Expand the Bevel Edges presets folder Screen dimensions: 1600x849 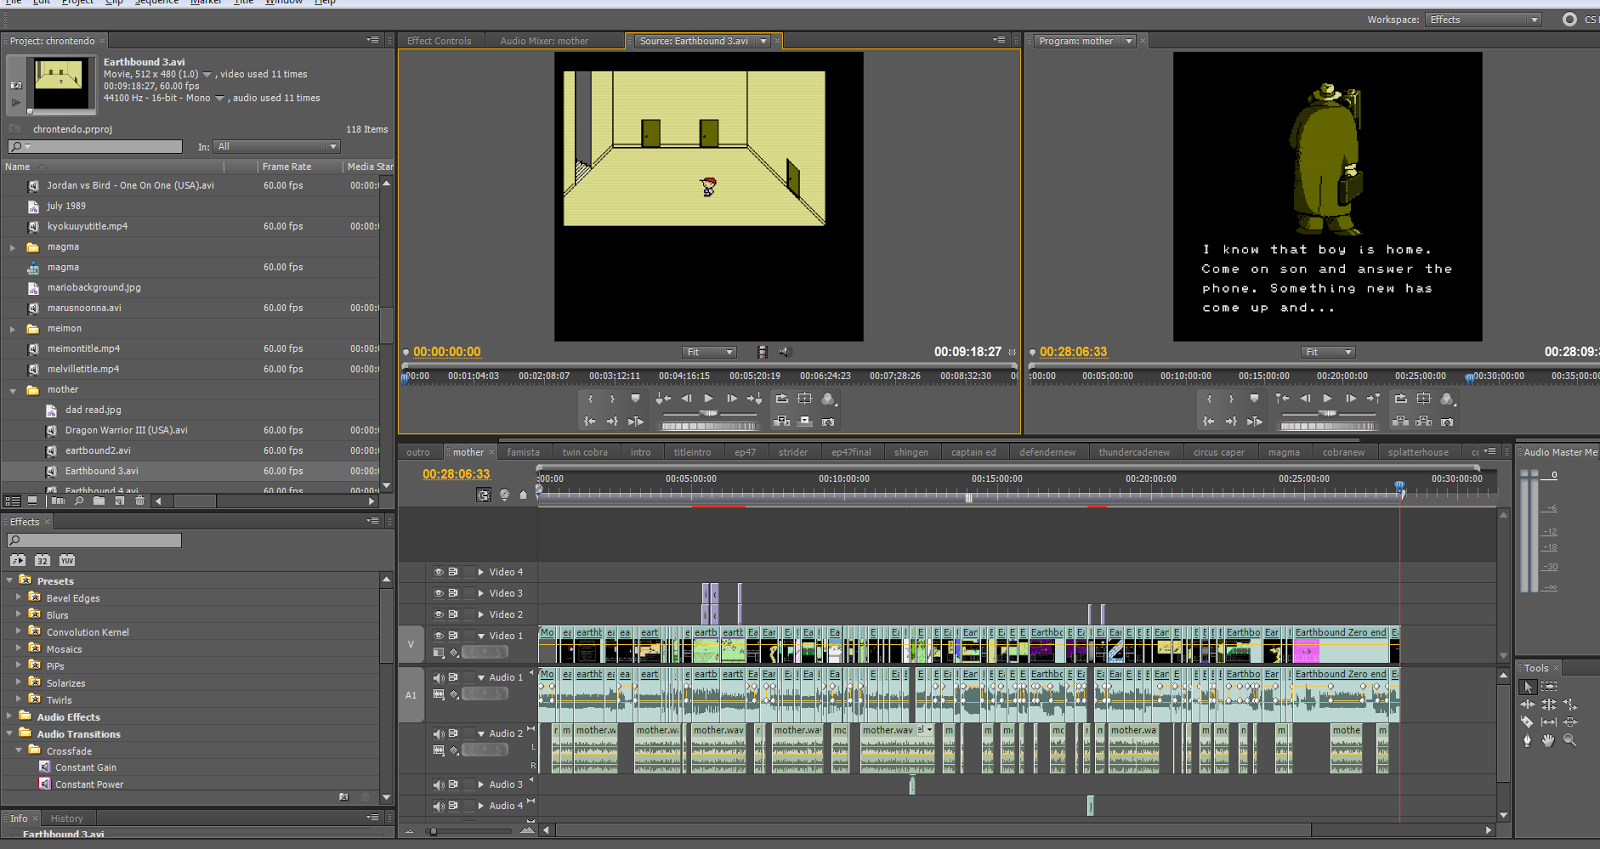pos(18,598)
